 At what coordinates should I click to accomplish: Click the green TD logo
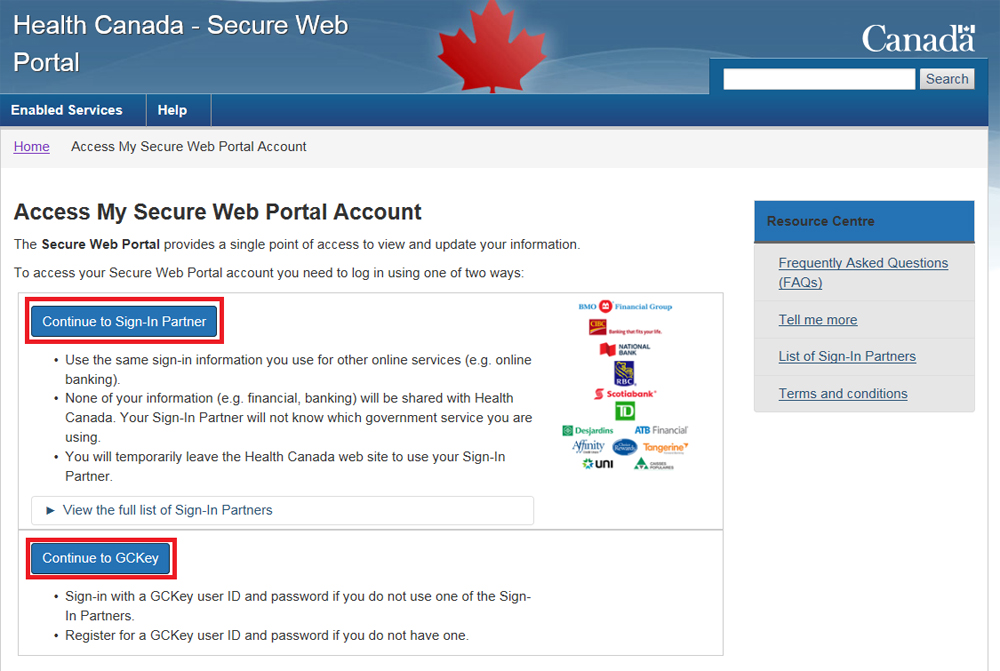(625, 411)
